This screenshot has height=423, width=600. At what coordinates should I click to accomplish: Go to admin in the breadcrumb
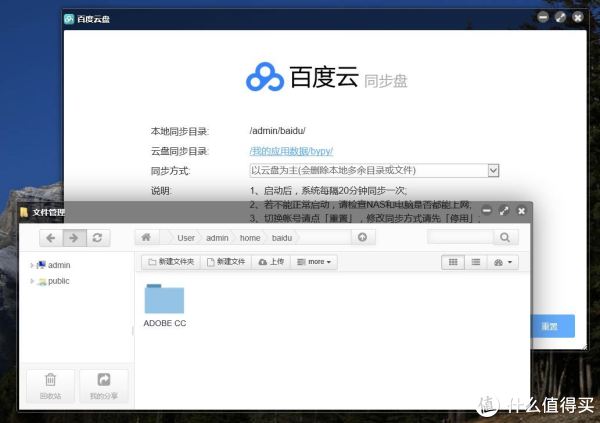(217, 238)
